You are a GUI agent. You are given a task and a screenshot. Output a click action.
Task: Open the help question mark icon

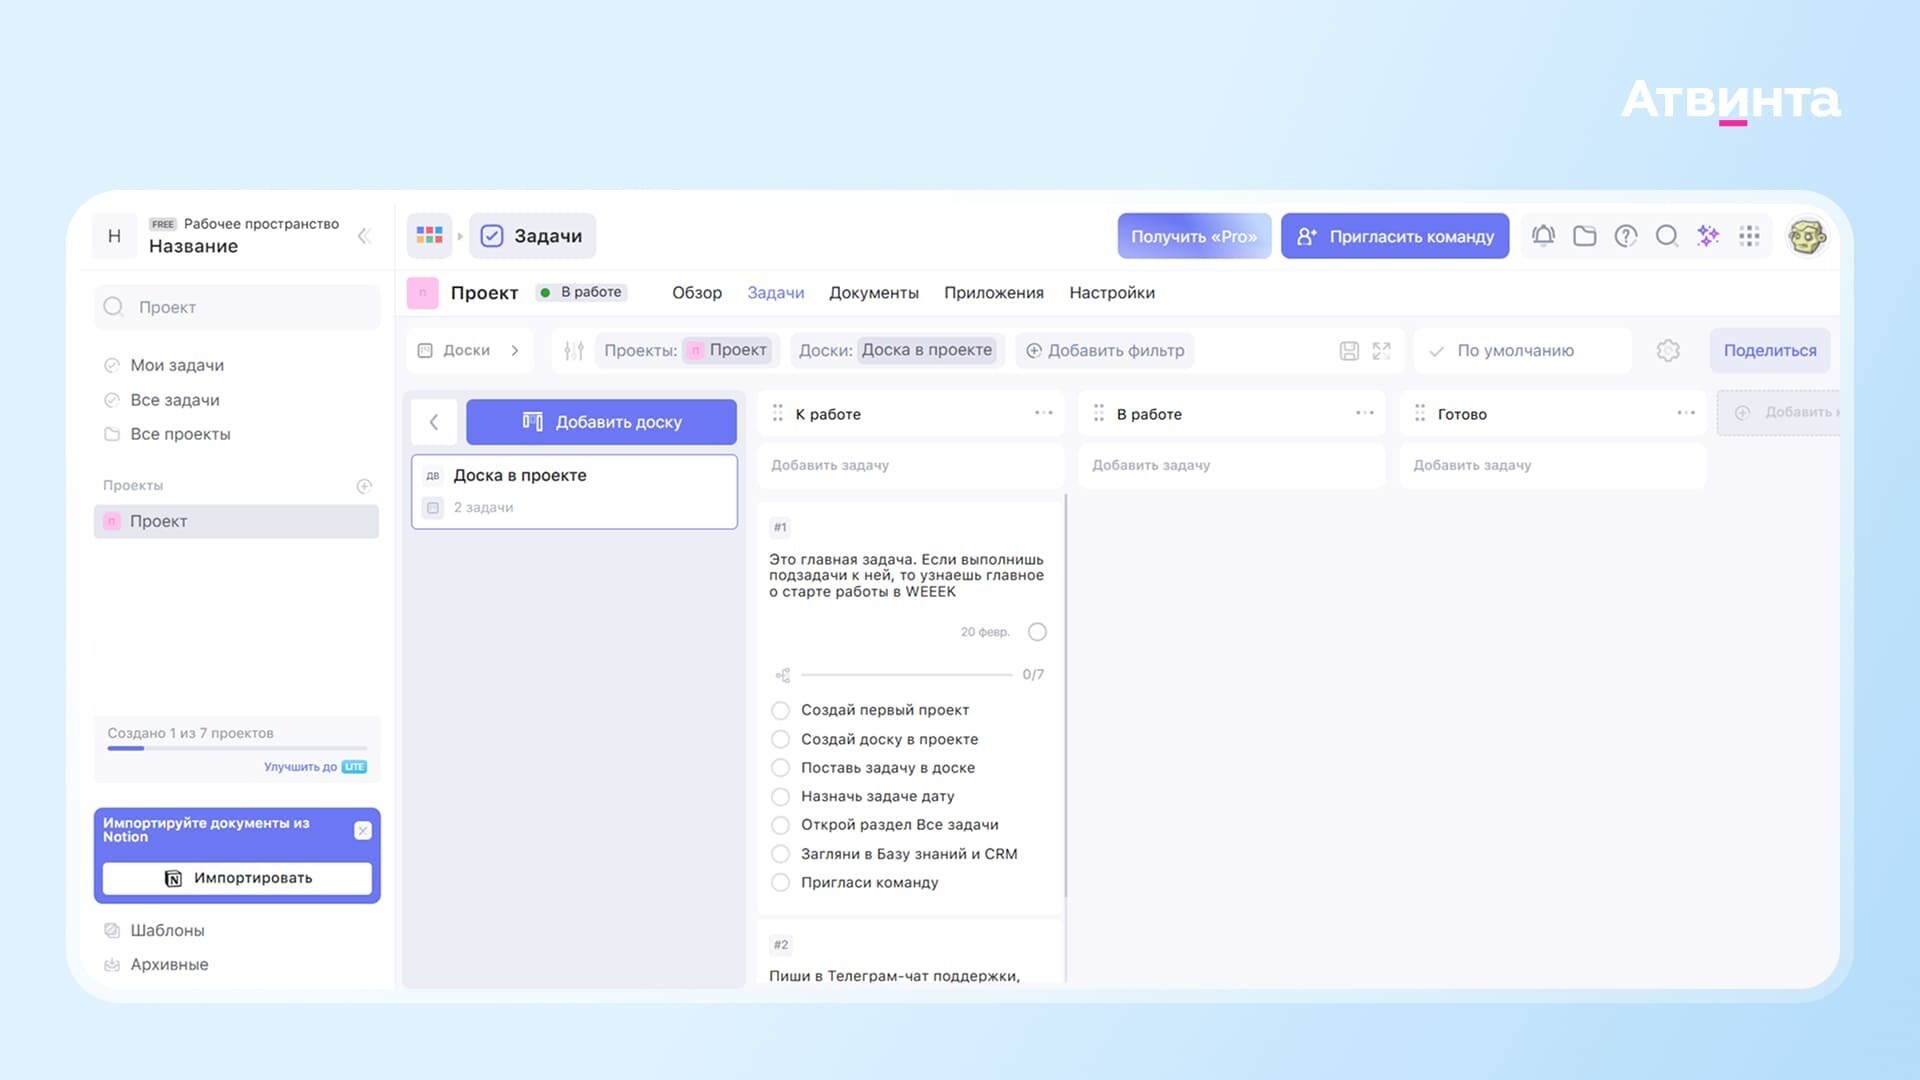(1626, 236)
